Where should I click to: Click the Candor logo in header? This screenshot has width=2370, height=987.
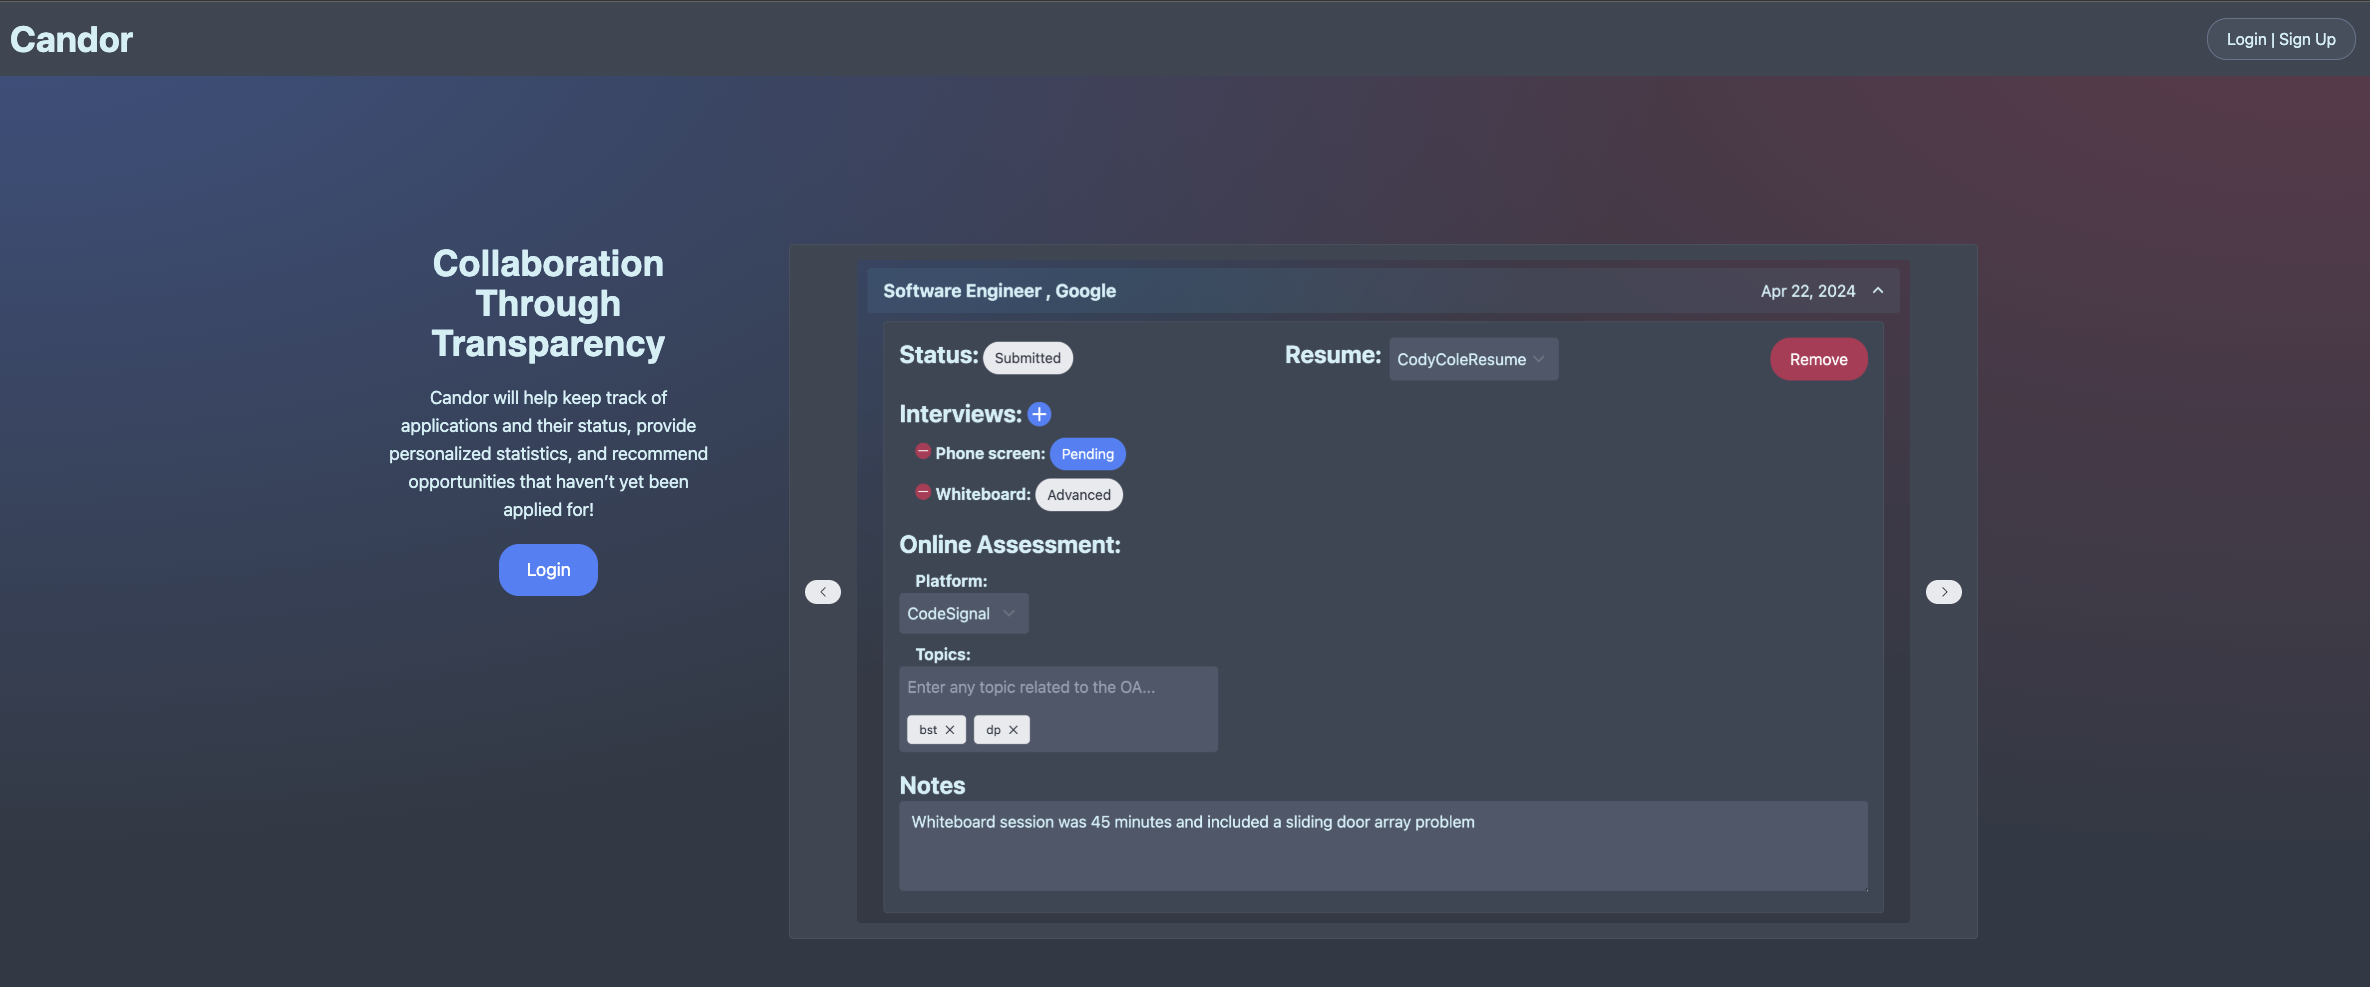pos(72,40)
